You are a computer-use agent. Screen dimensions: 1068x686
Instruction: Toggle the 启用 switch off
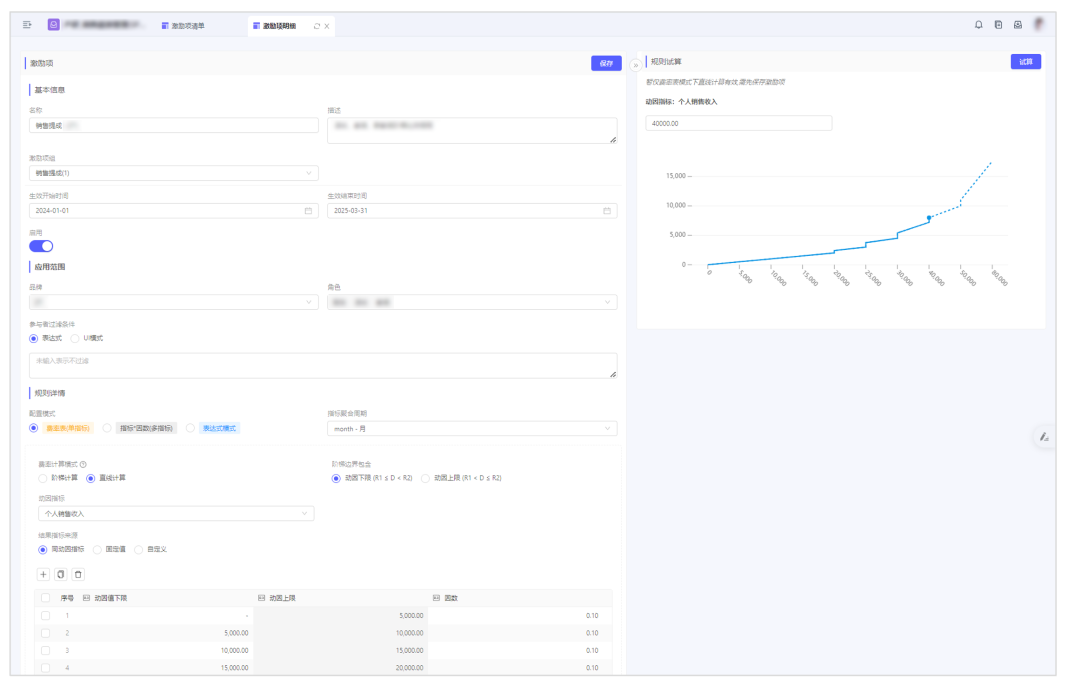41,246
